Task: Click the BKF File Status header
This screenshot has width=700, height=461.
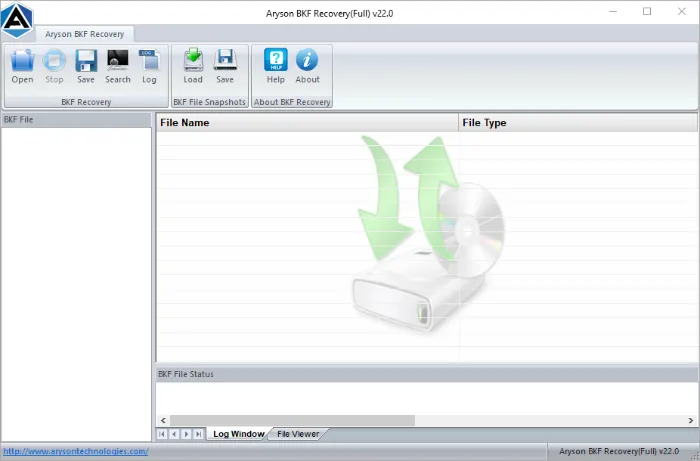Action: 427,374
